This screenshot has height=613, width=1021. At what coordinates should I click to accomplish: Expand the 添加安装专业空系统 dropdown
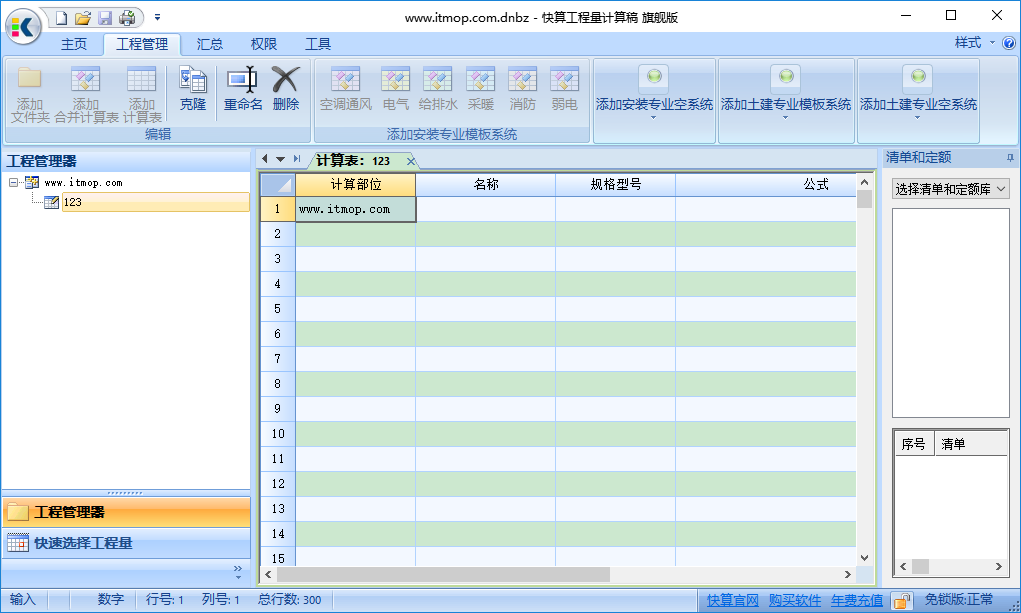click(x=654, y=117)
